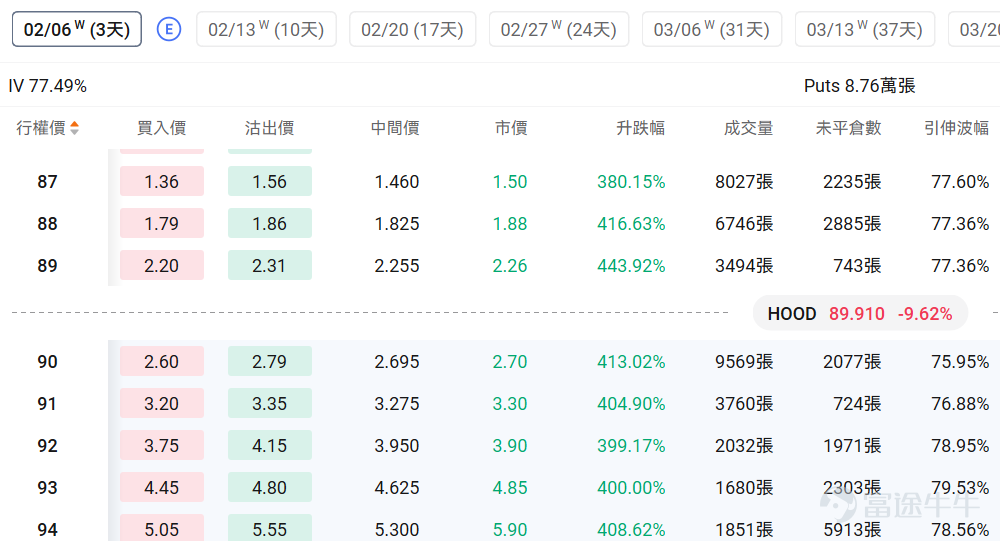The image size is (1000, 541).
Task: Click the 443.92% change value
Action: coord(631,265)
